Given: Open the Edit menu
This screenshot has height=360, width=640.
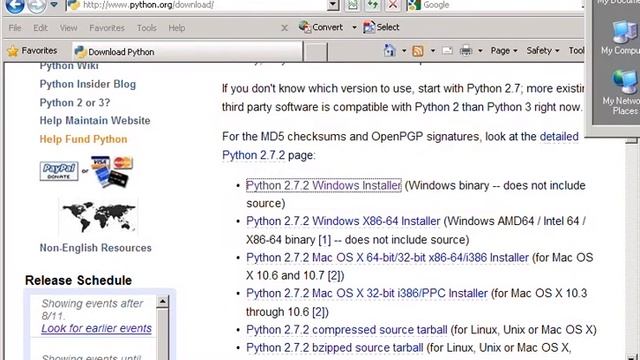Looking at the screenshot, I should coord(40,28).
